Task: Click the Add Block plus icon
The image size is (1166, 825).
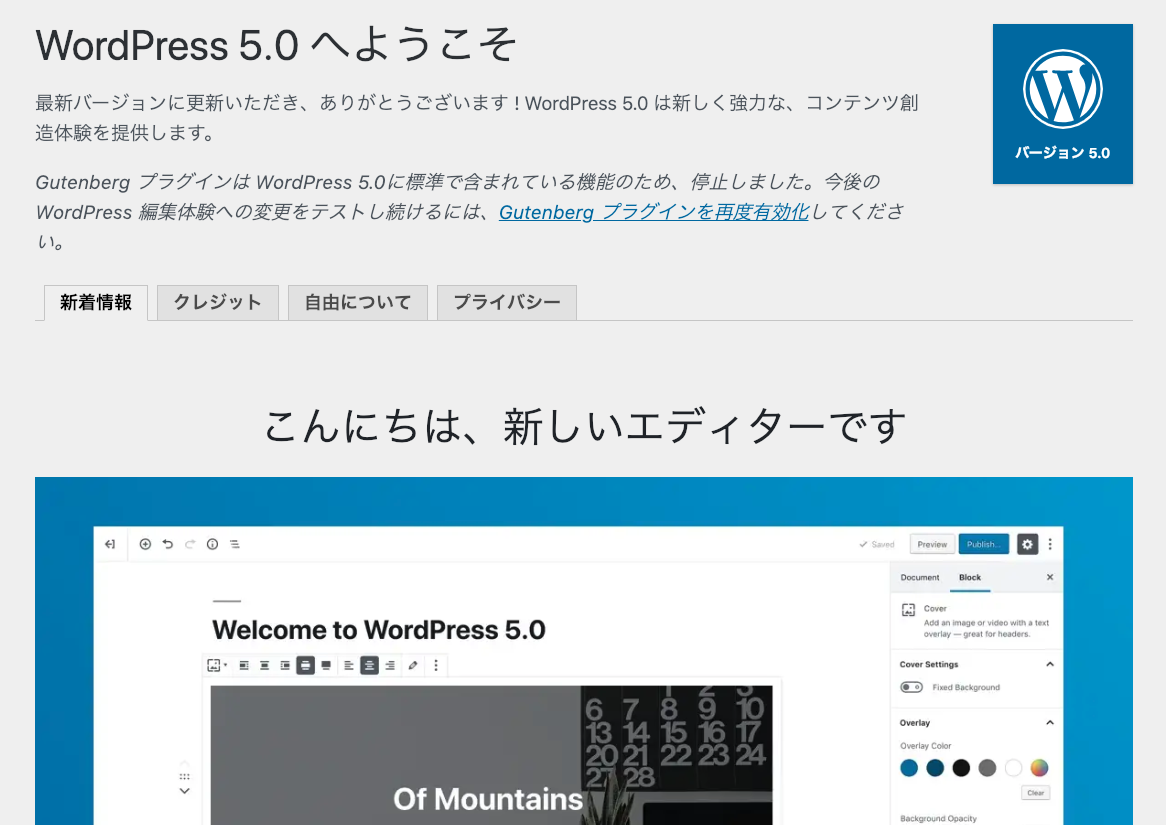Action: 145,544
